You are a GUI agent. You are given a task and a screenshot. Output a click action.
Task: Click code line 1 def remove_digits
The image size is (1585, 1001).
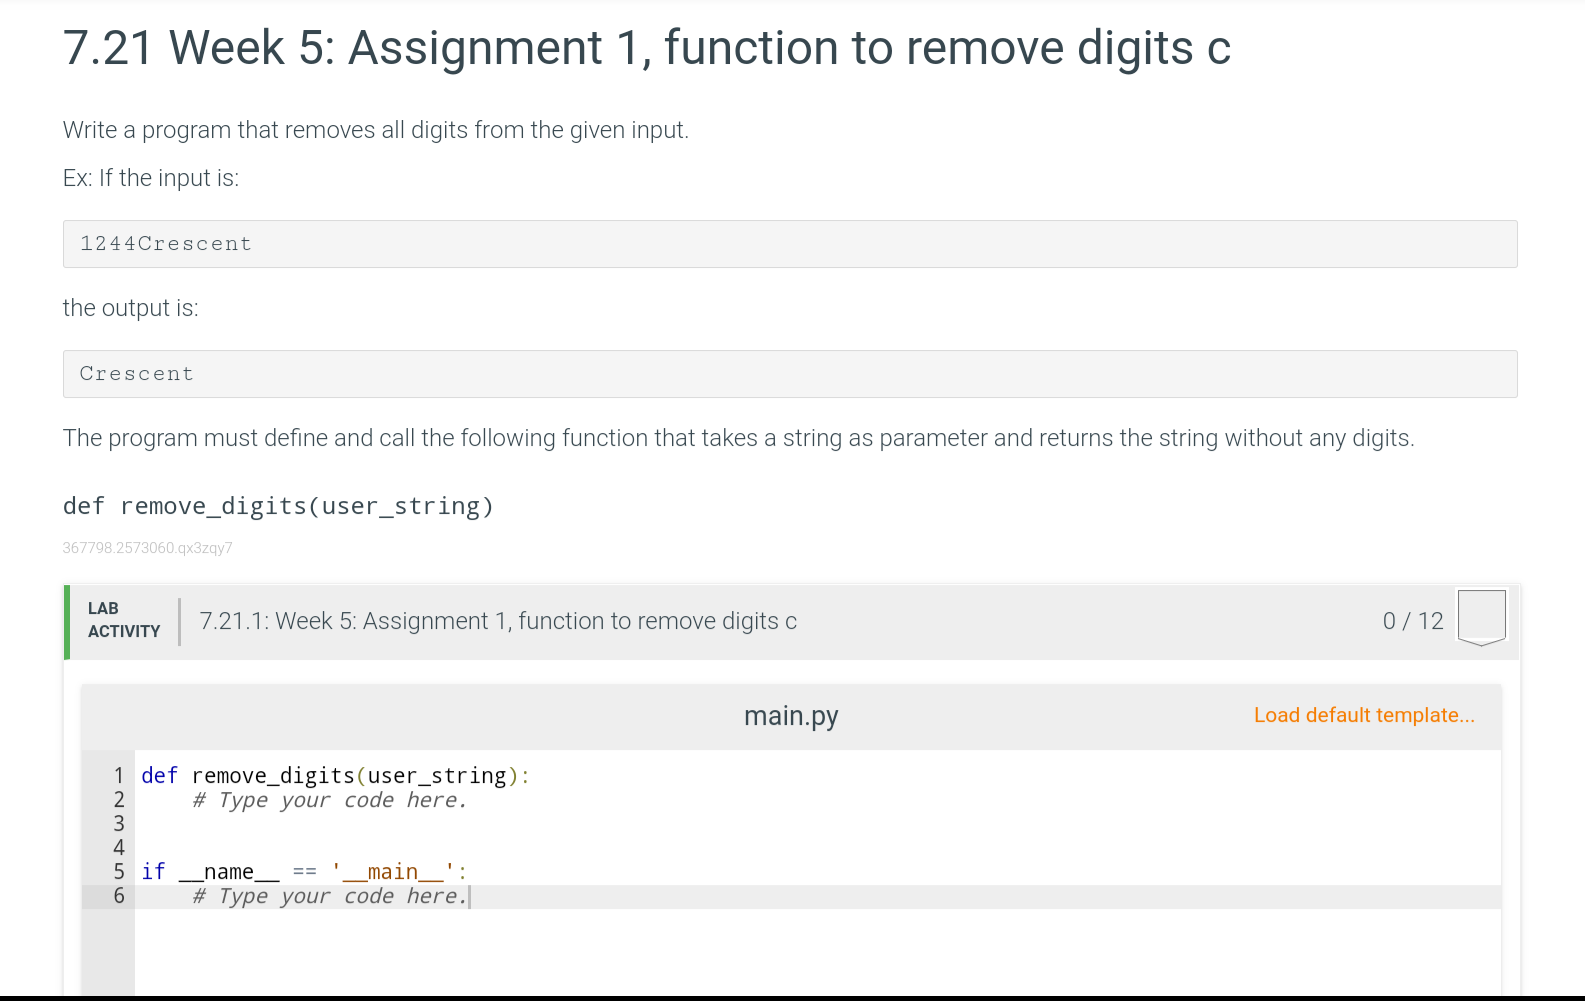coord(335,776)
